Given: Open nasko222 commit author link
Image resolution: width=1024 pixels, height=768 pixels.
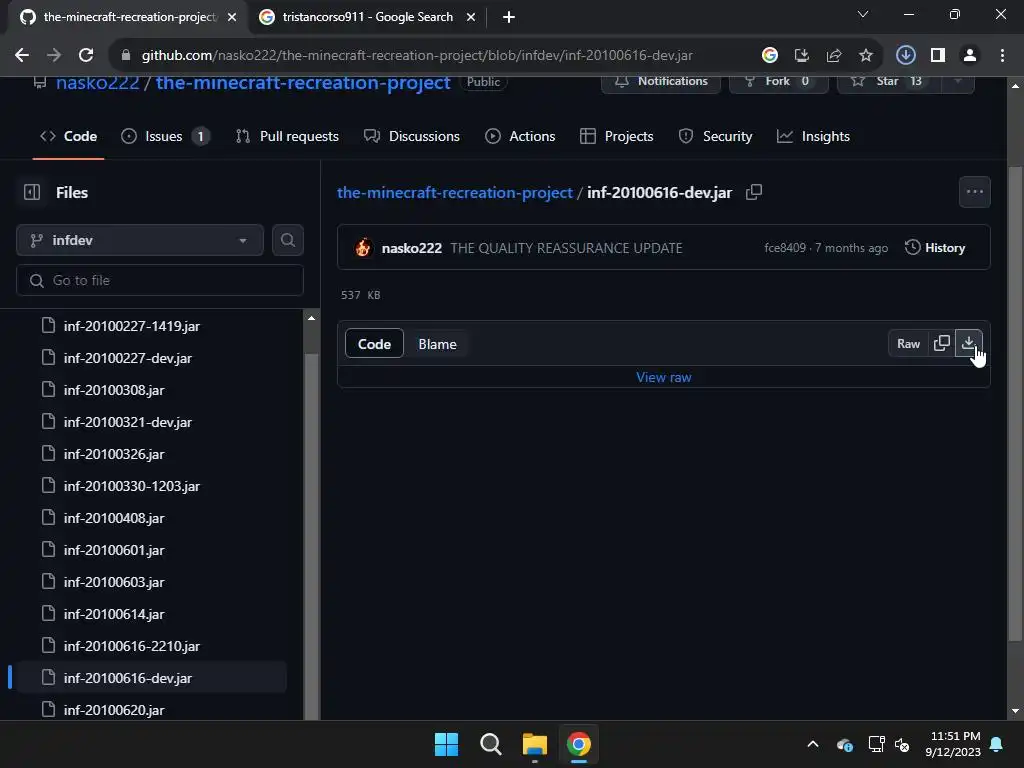Looking at the screenshot, I should point(411,248).
